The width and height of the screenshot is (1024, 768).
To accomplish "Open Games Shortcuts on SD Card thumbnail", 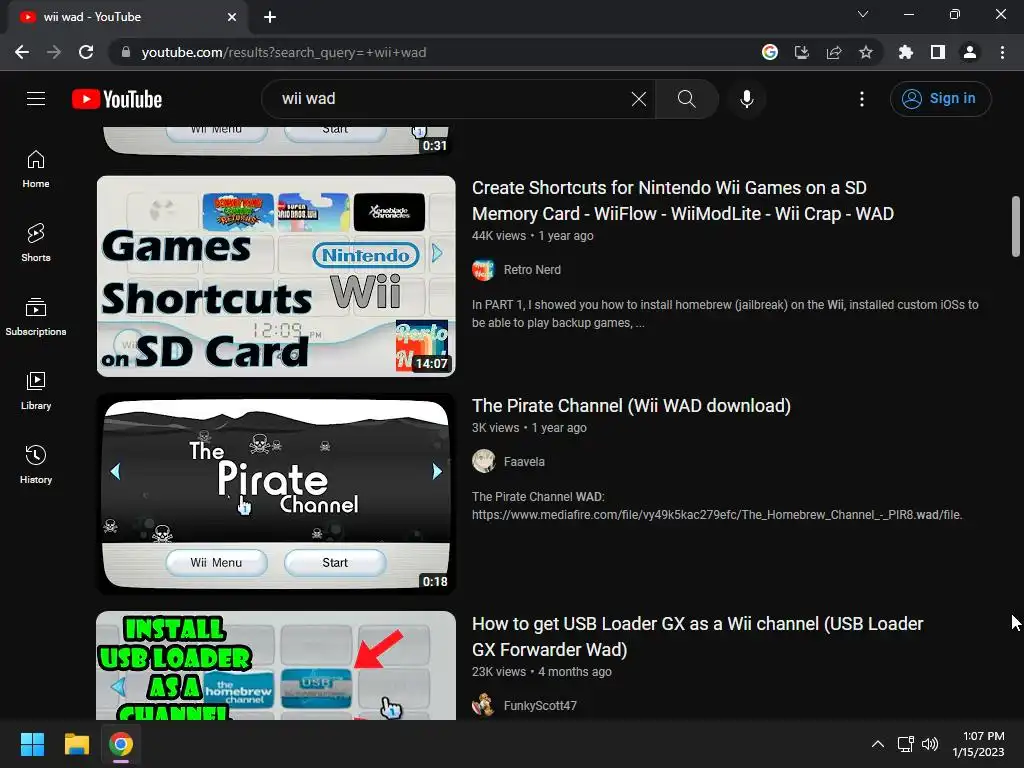I will (276, 276).
